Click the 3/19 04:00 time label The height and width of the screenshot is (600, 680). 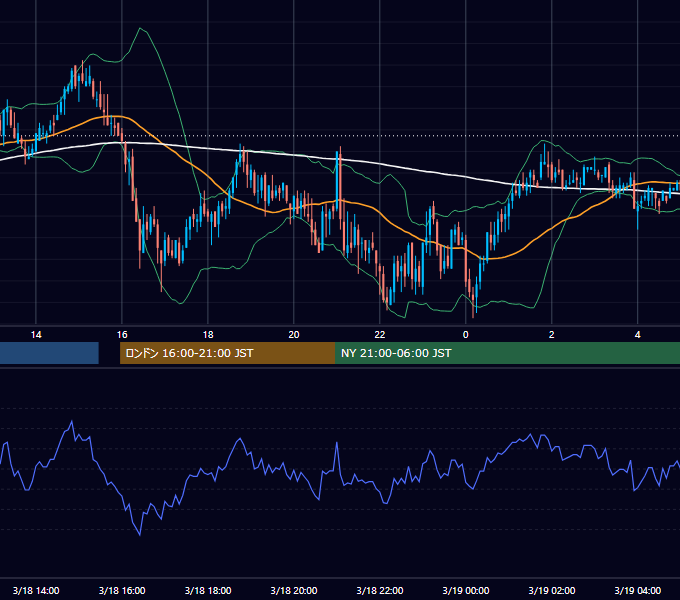coord(637,590)
